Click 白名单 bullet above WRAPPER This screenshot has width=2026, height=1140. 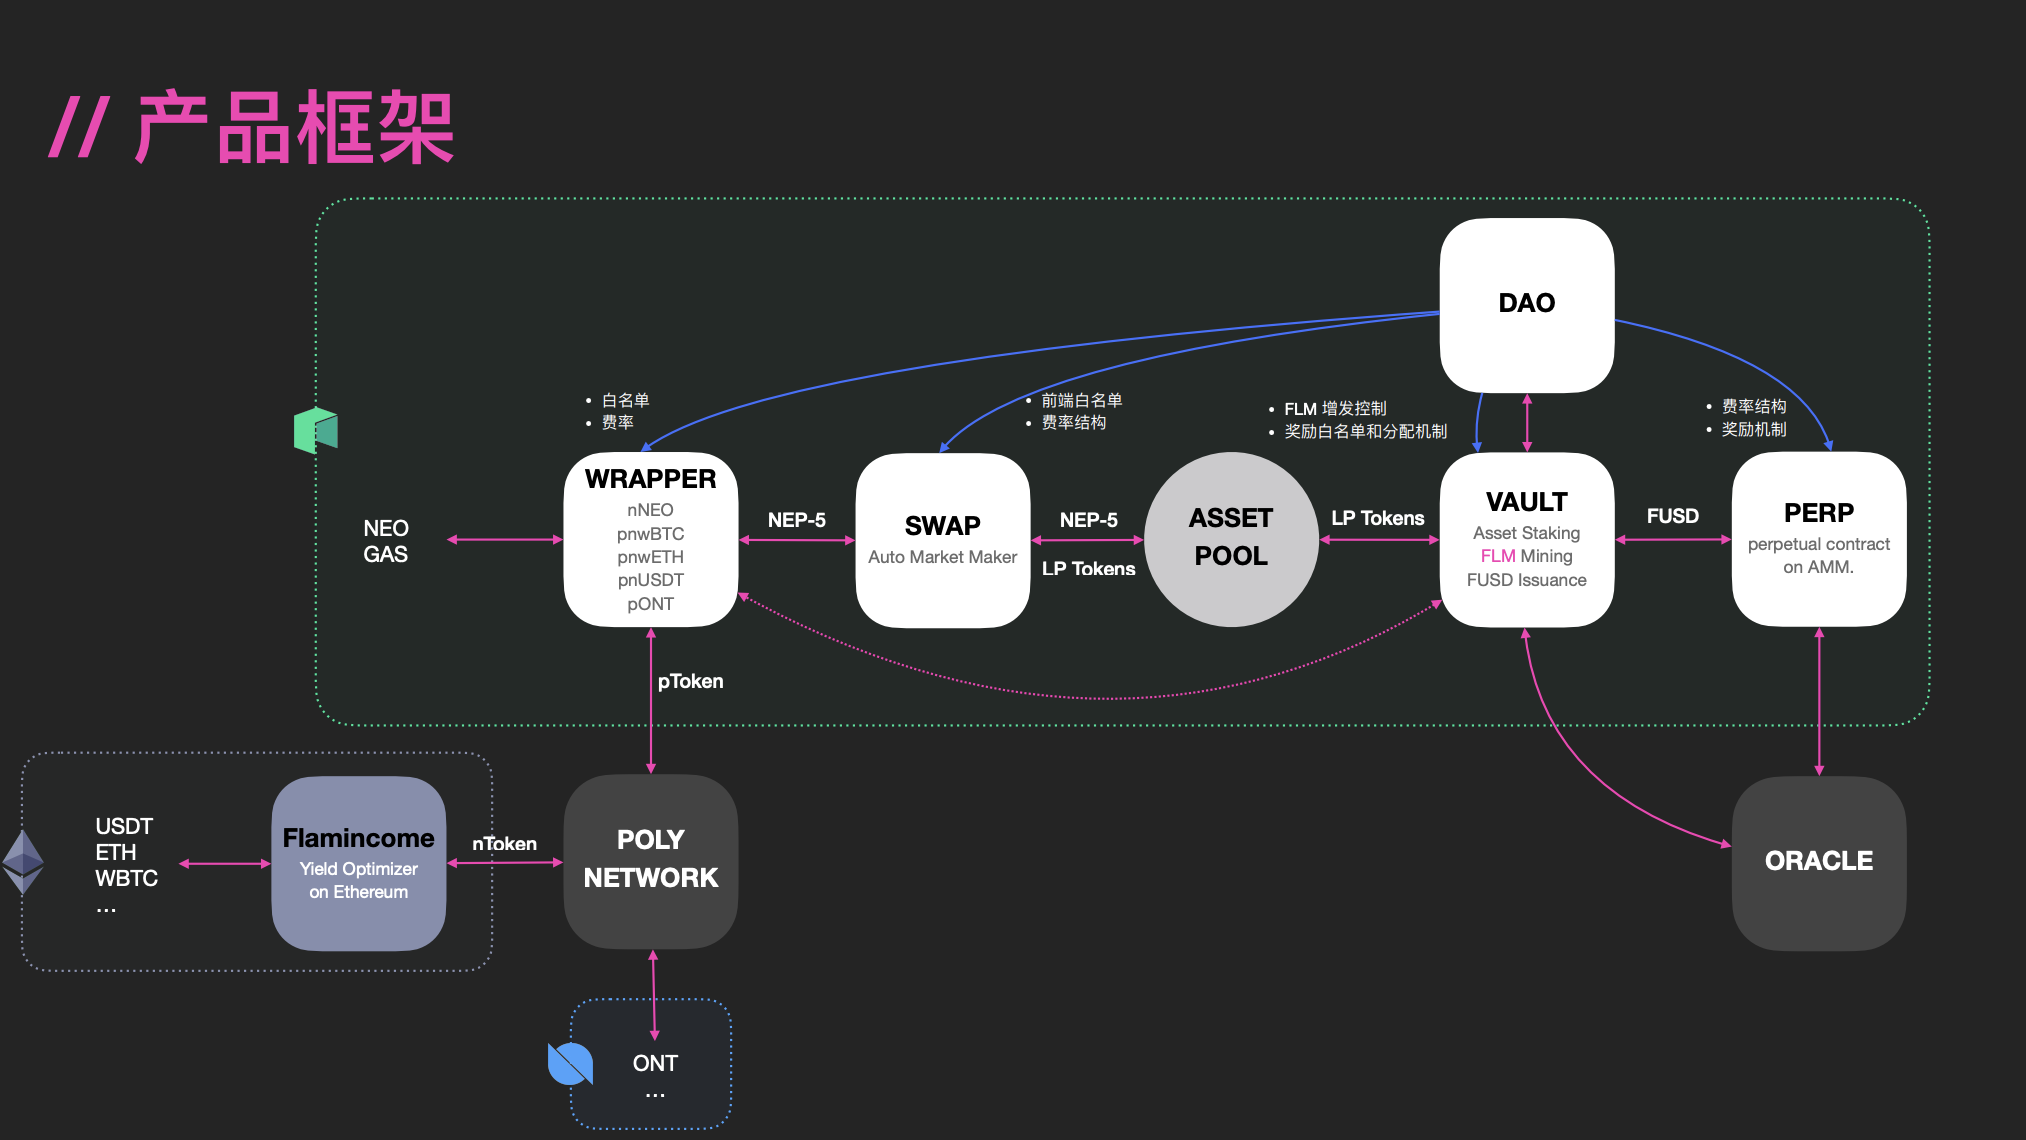pyautogui.click(x=625, y=400)
